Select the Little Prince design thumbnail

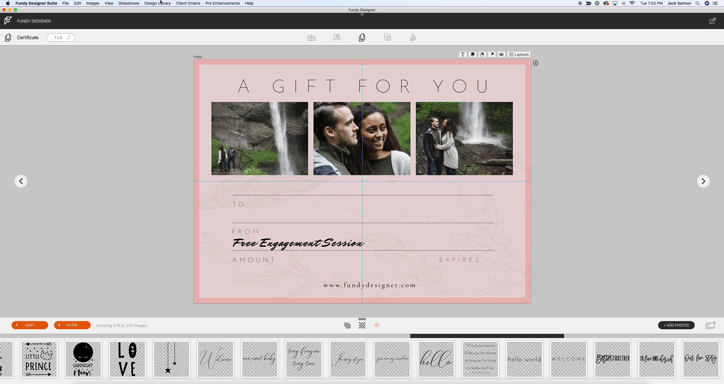(39, 360)
